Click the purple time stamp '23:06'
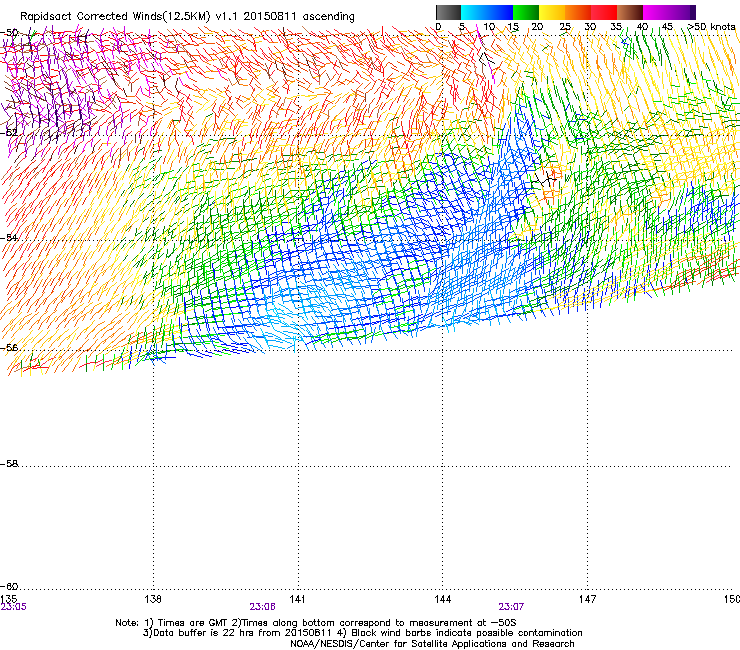740x650 pixels. click(x=262, y=607)
